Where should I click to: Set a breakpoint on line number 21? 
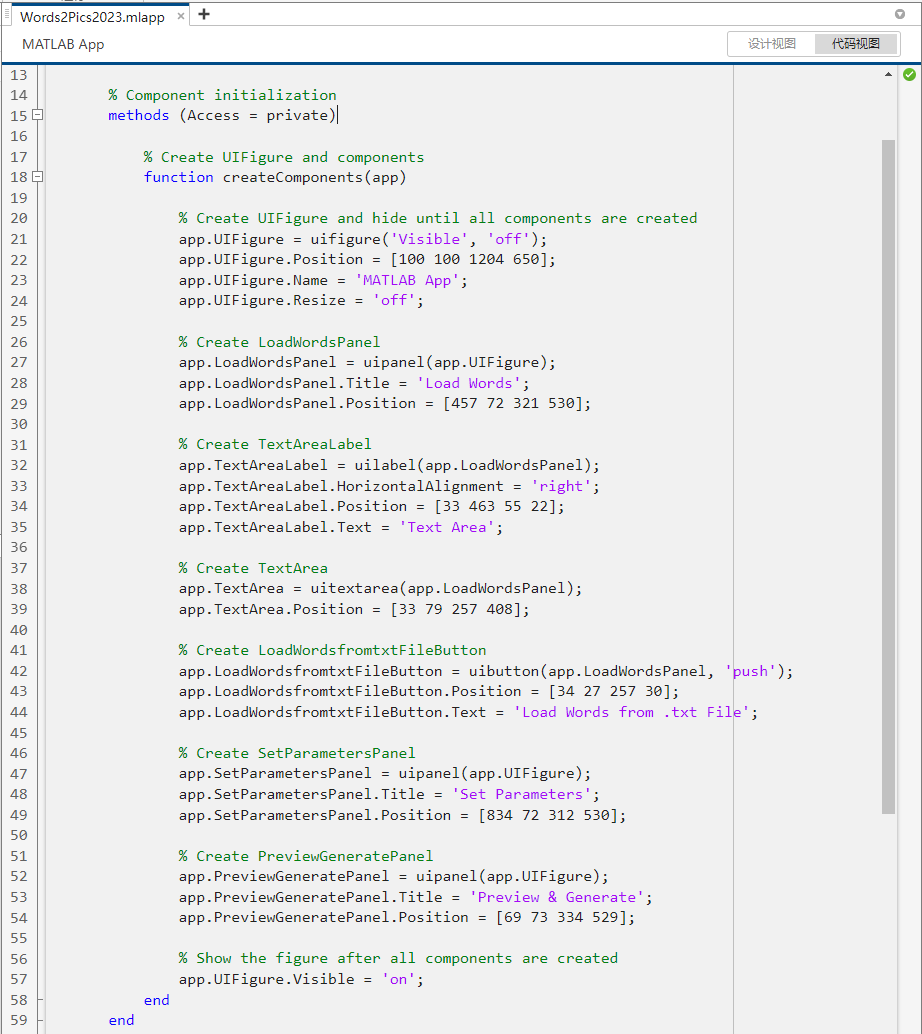coord(19,238)
